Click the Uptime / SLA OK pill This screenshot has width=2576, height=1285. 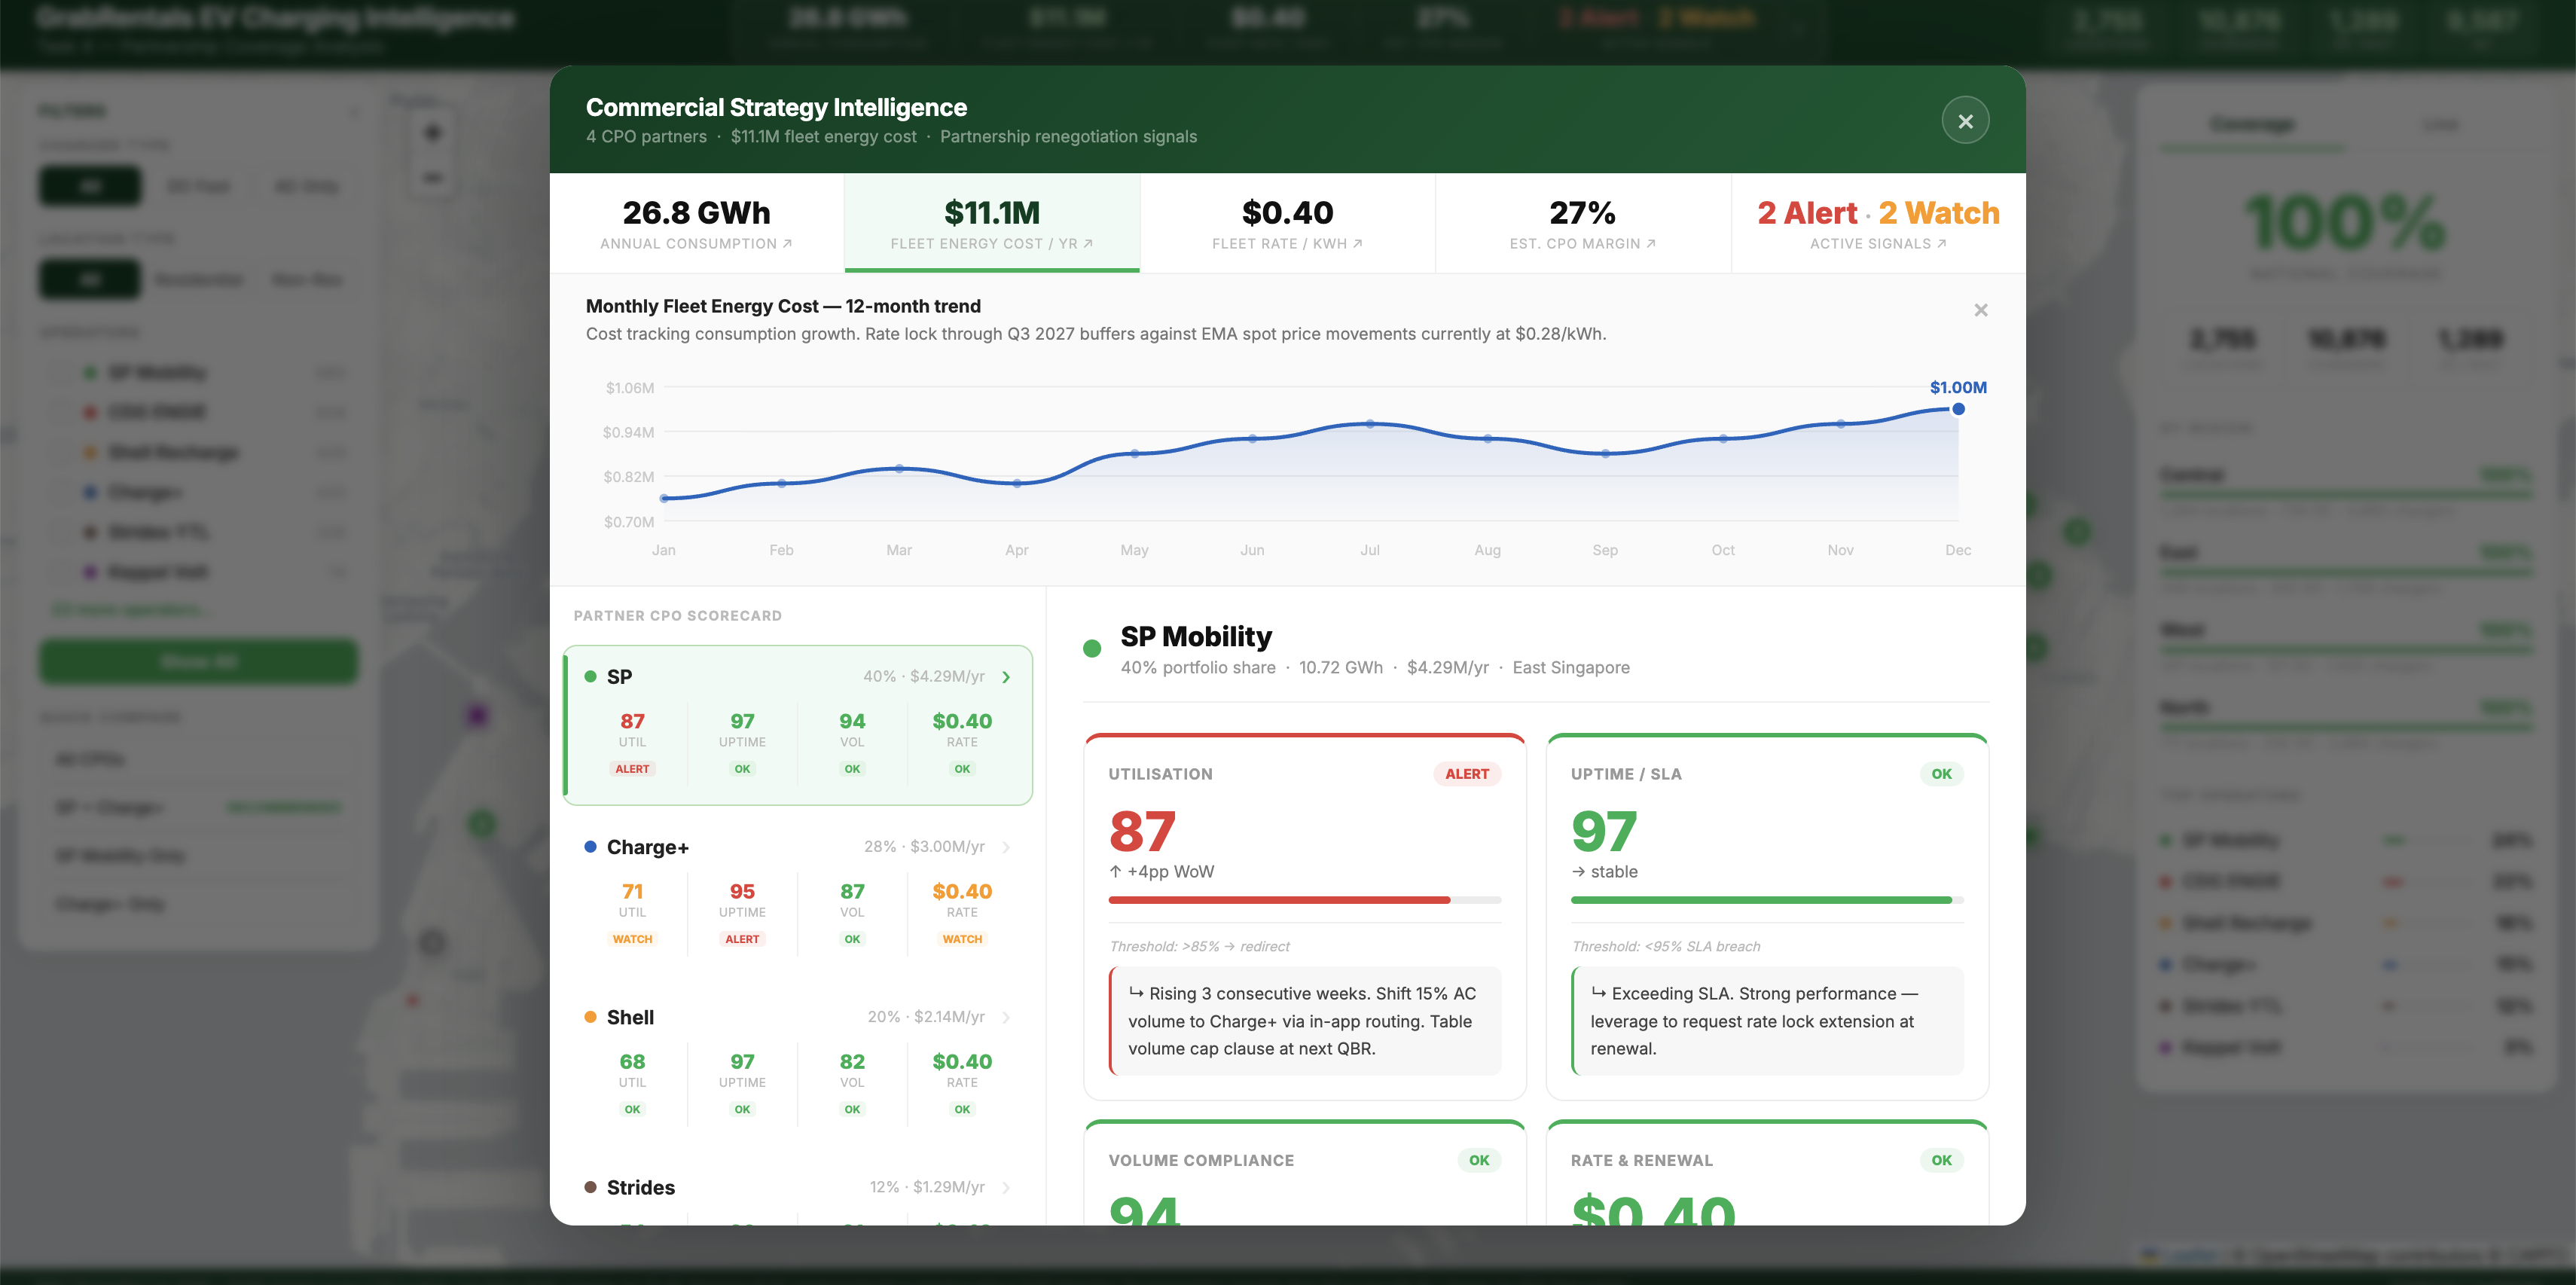(1941, 774)
